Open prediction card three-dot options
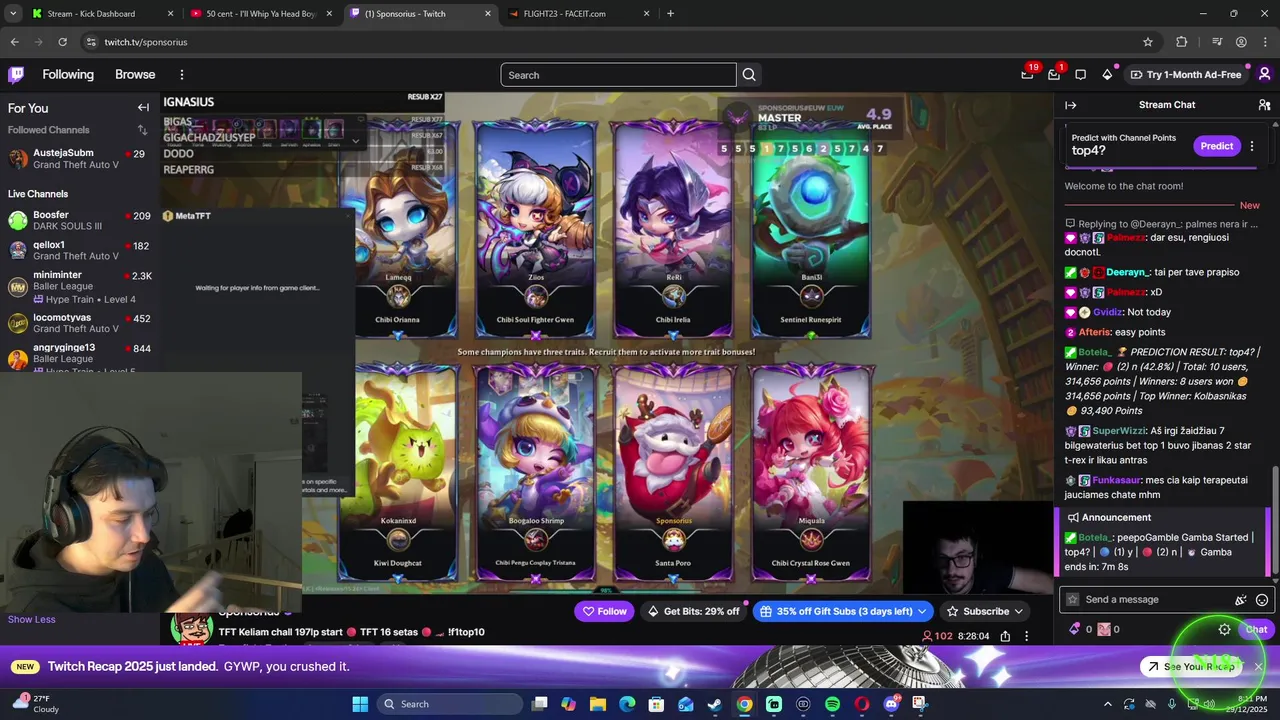1280x720 pixels. point(1252,146)
